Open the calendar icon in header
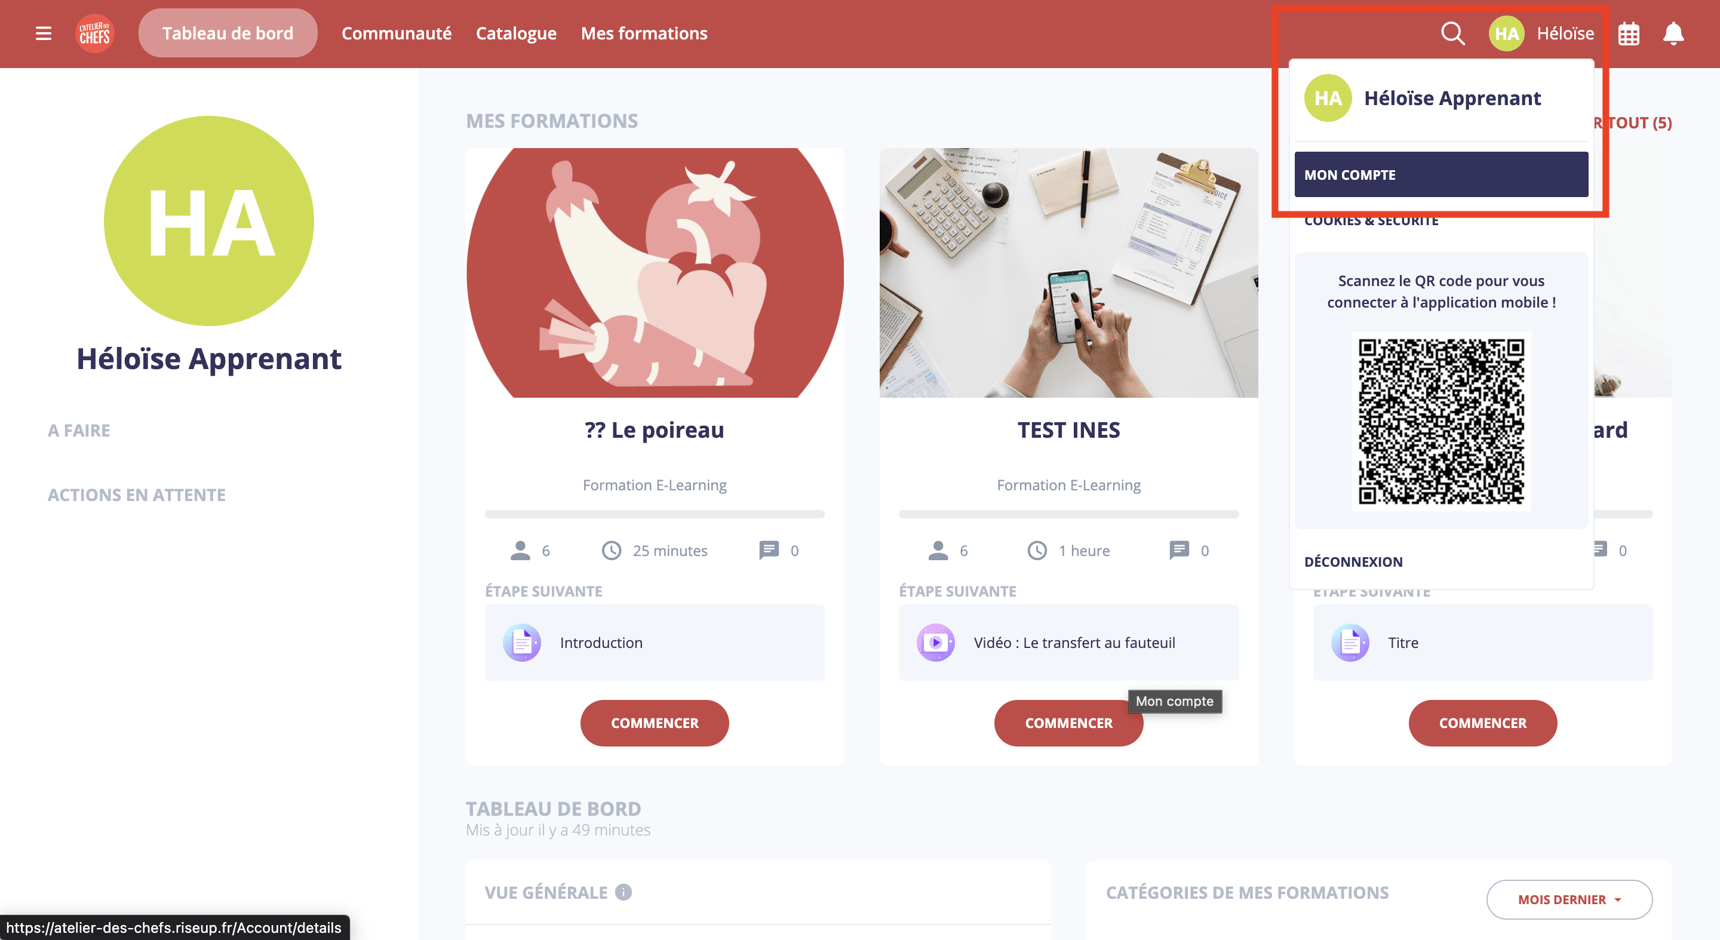The height and width of the screenshot is (940, 1720). coord(1629,34)
